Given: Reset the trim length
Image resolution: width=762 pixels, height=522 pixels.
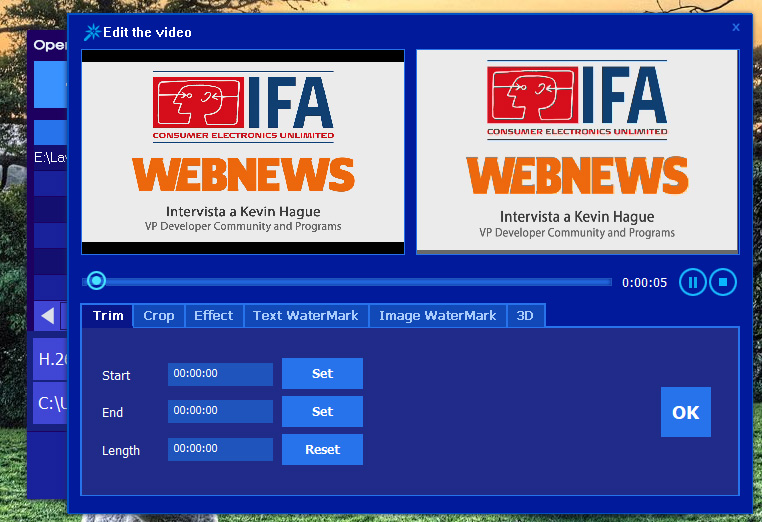Looking at the screenshot, I should coord(322,450).
